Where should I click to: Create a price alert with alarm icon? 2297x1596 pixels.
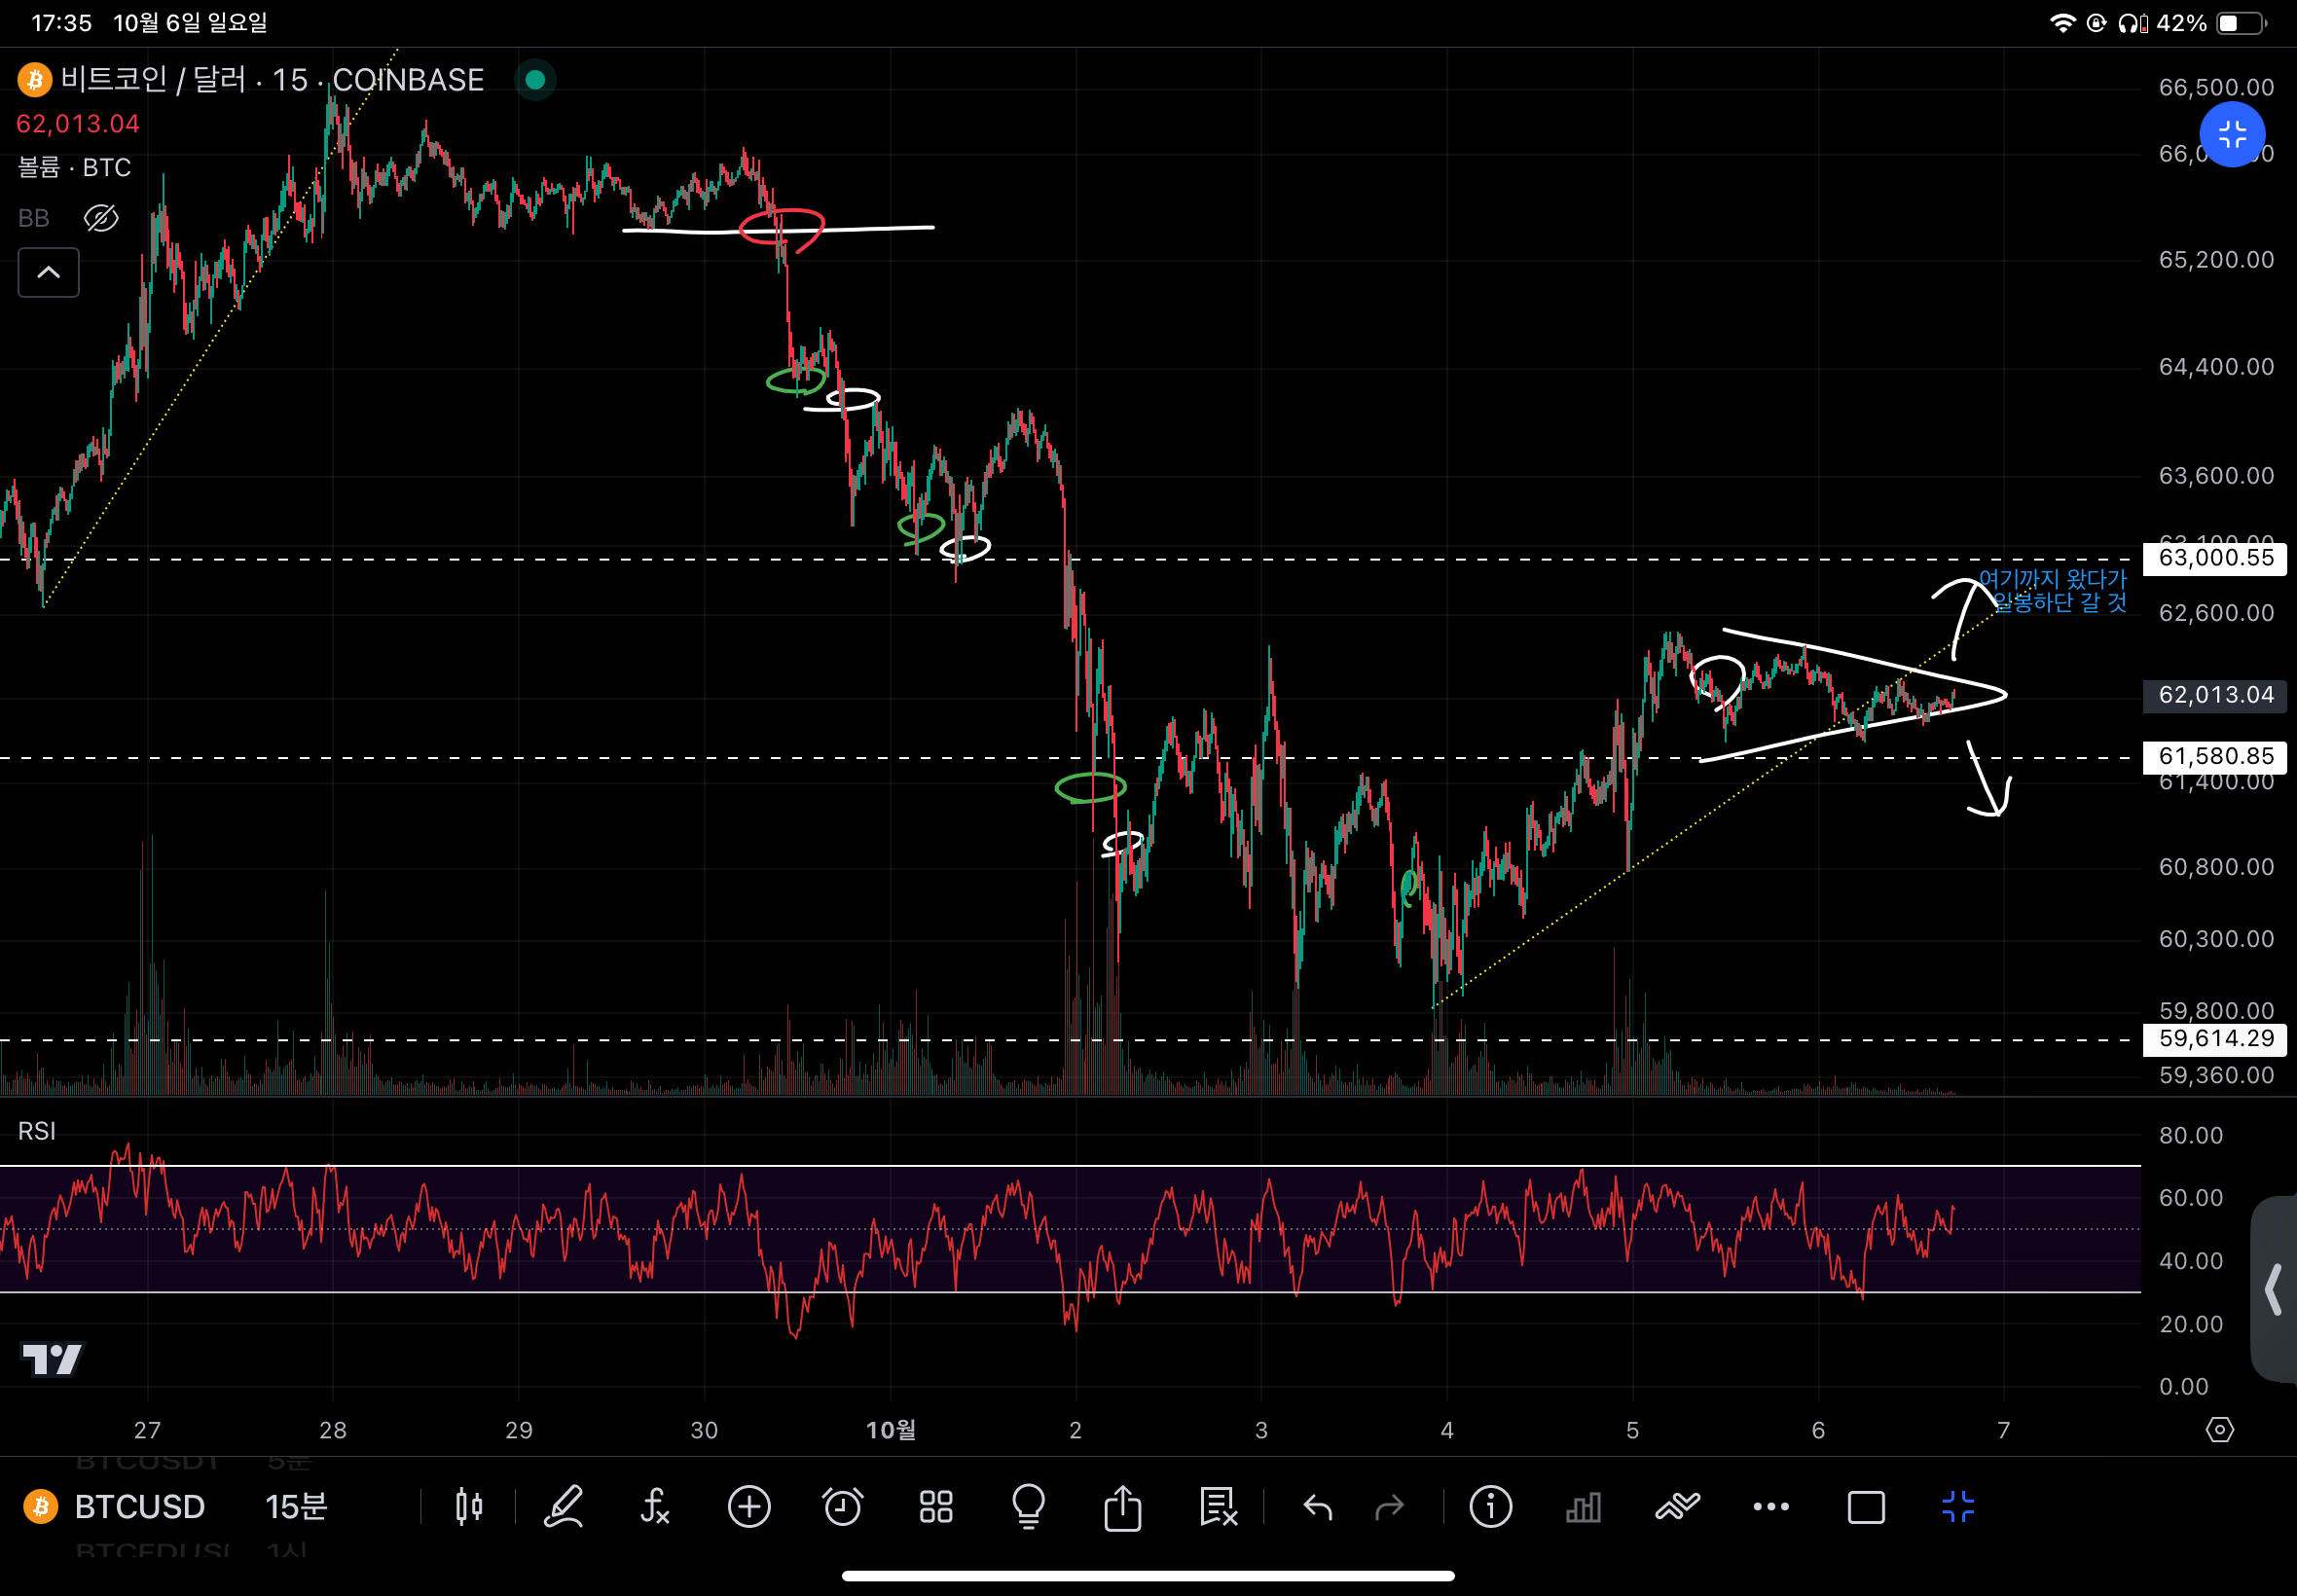point(842,1506)
